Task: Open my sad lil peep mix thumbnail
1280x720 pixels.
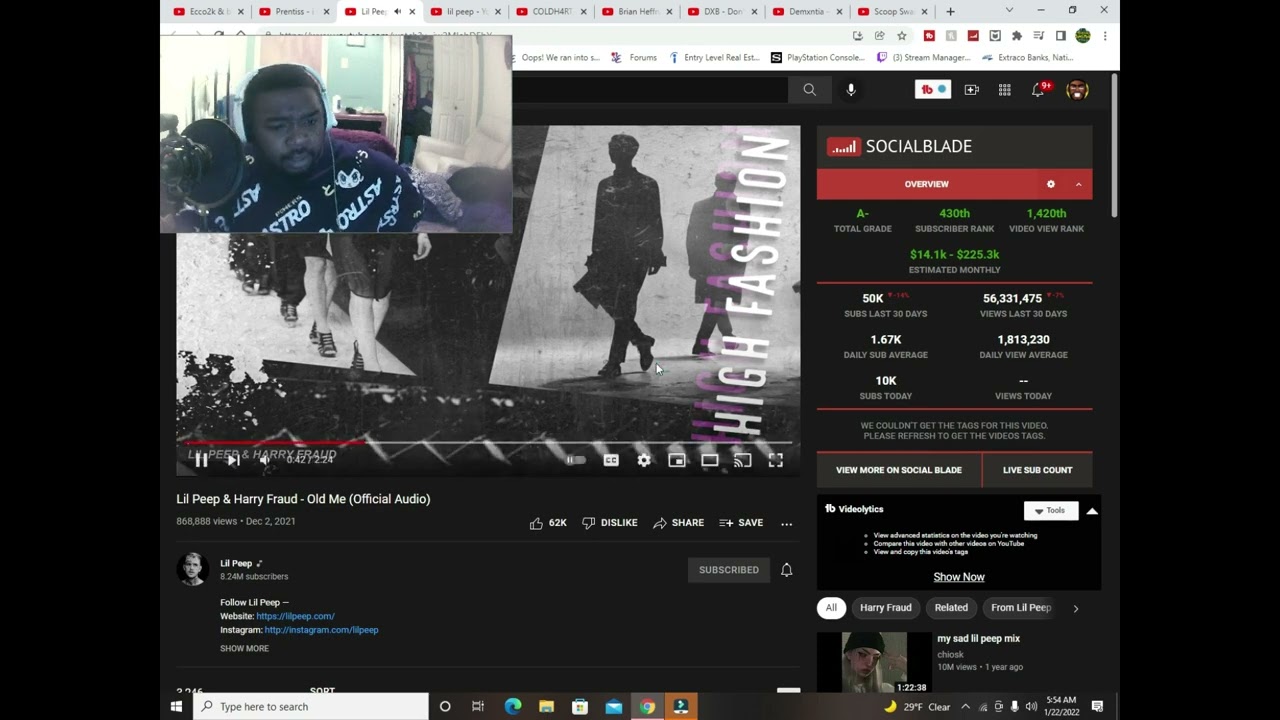Action: click(x=876, y=662)
